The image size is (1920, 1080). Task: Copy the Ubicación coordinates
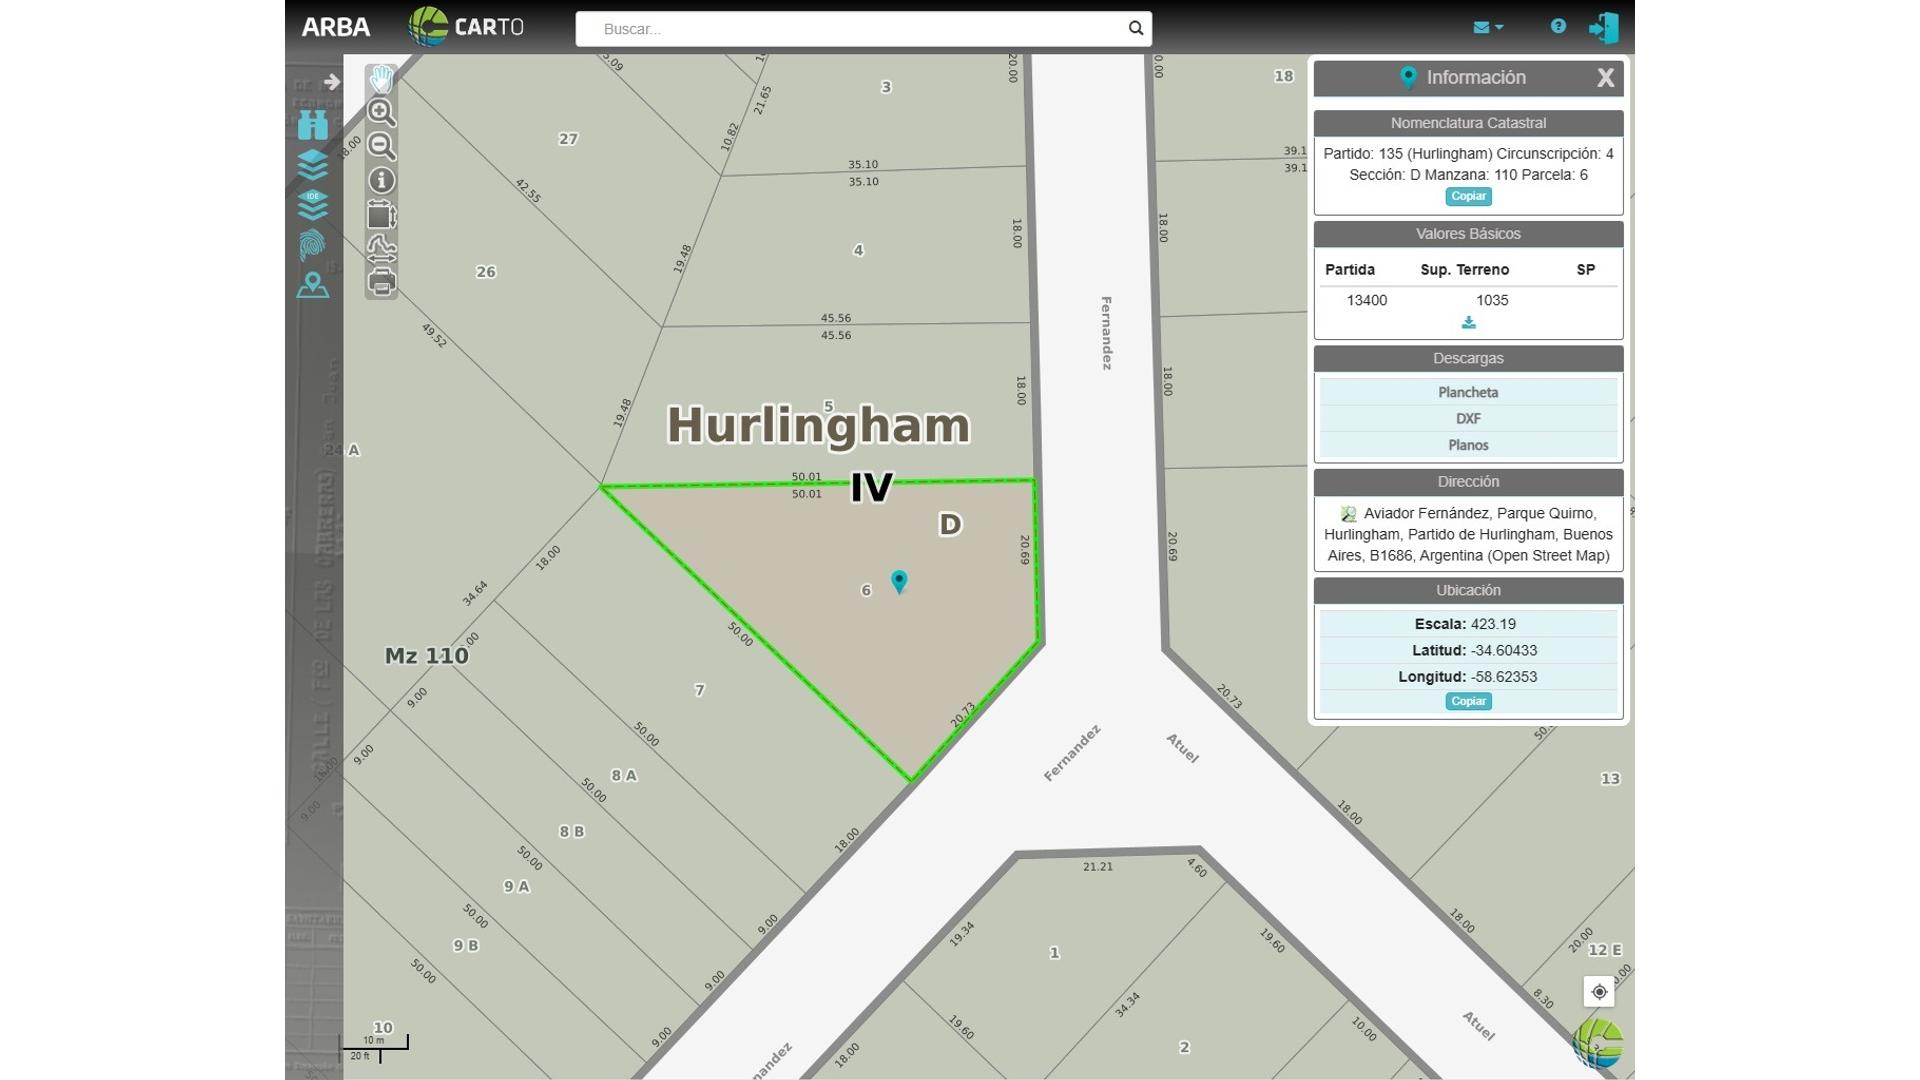[x=1468, y=701]
